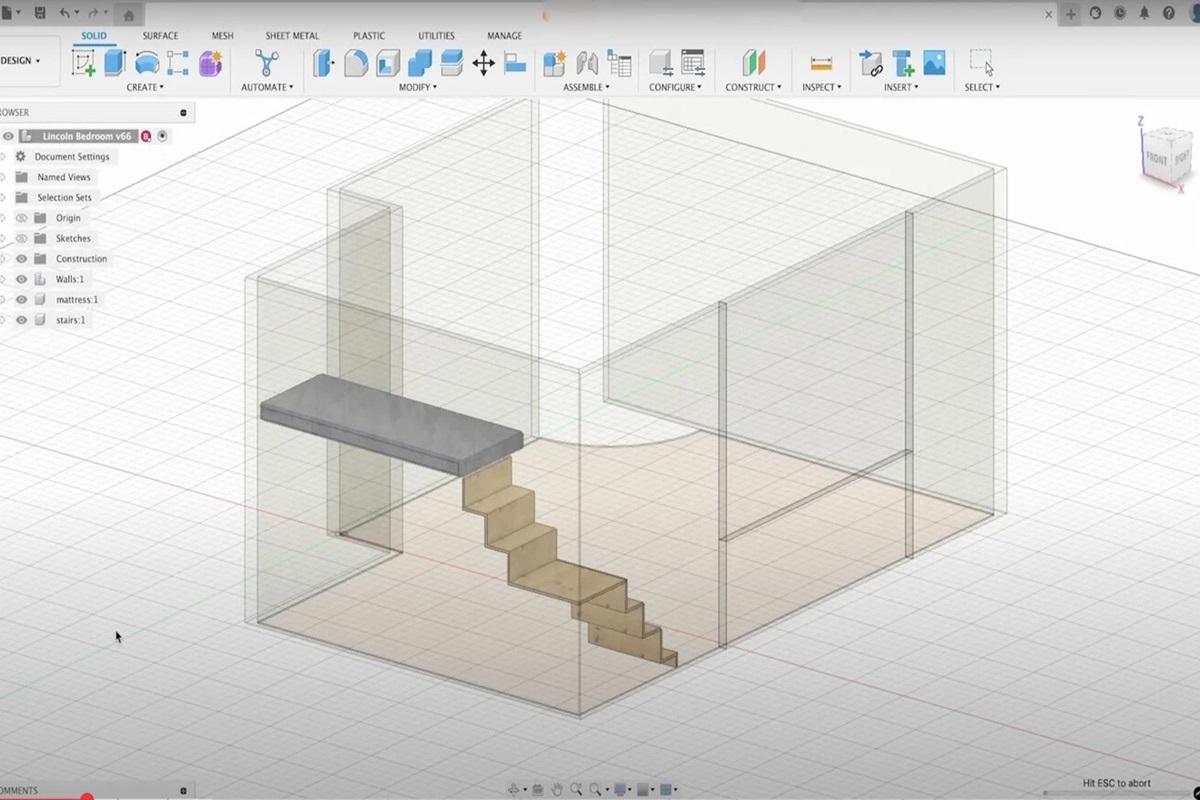This screenshot has height=800, width=1200.
Task: Click the New Component icon
Action: pyautogui.click(x=554, y=64)
